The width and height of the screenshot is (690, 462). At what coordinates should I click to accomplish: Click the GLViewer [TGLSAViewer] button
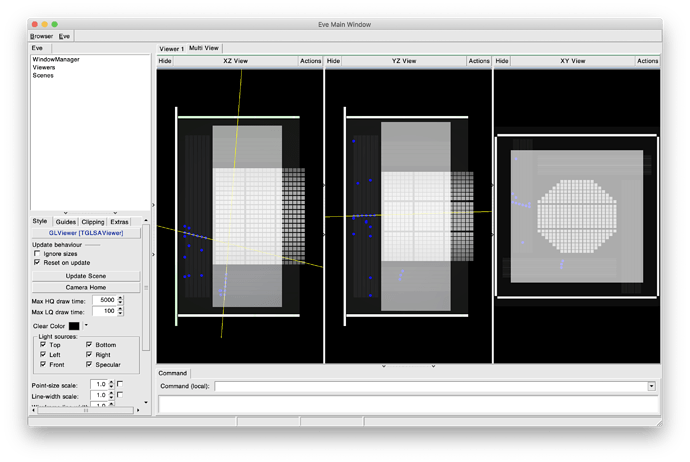86,233
